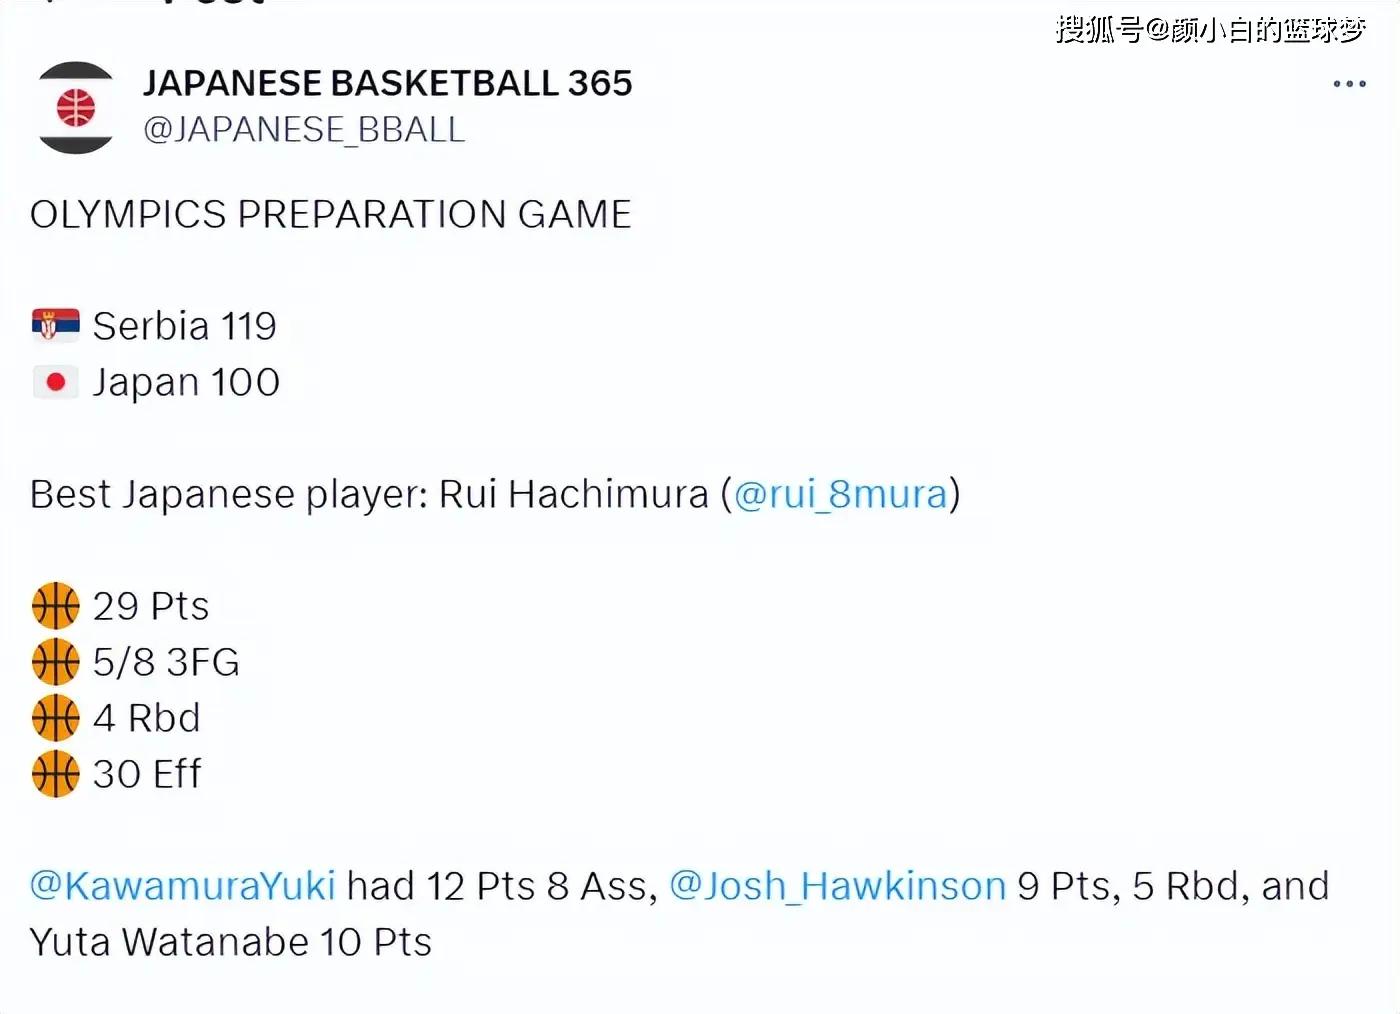Visit the @Josh_Hawkinson mention link
The height and width of the screenshot is (1014, 1400).
point(837,886)
